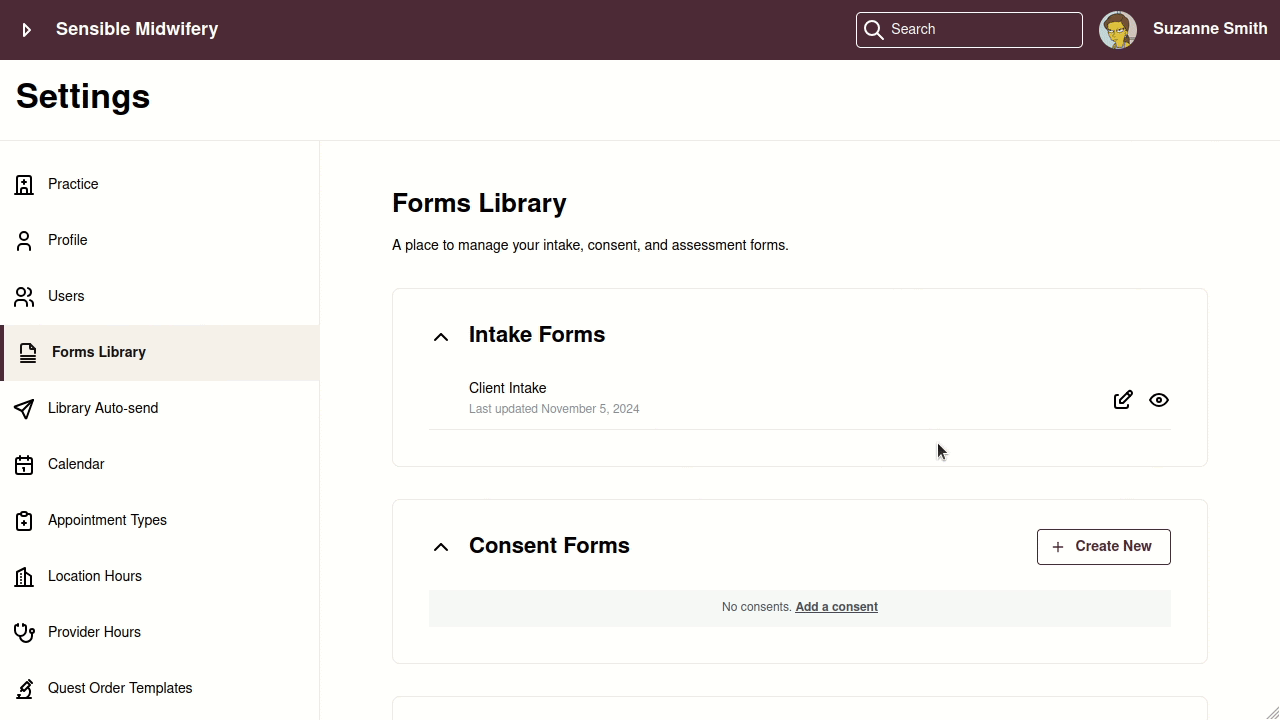Screen dimensions: 1280x720
Task: Click the Settings page title
Action: pyautogui.click(x=83, y=97)
